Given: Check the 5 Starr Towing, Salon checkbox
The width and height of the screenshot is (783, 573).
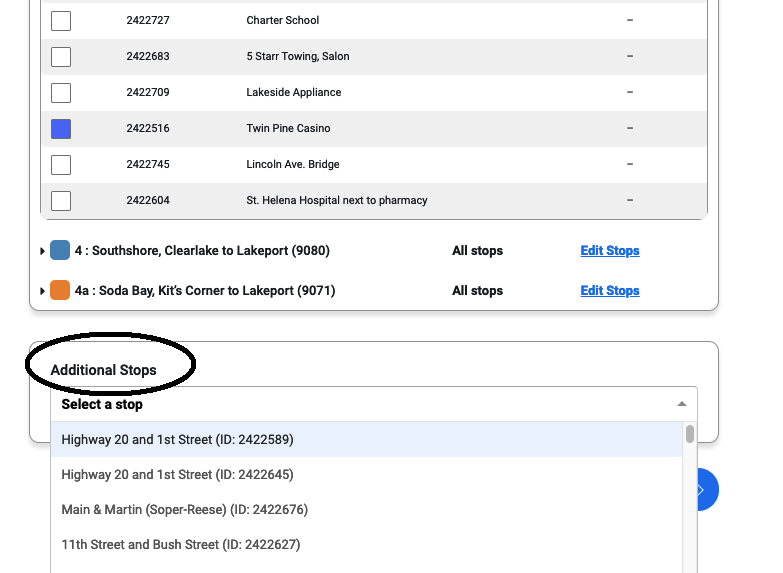Looking at the screenshot, I should tap(61, 57).
